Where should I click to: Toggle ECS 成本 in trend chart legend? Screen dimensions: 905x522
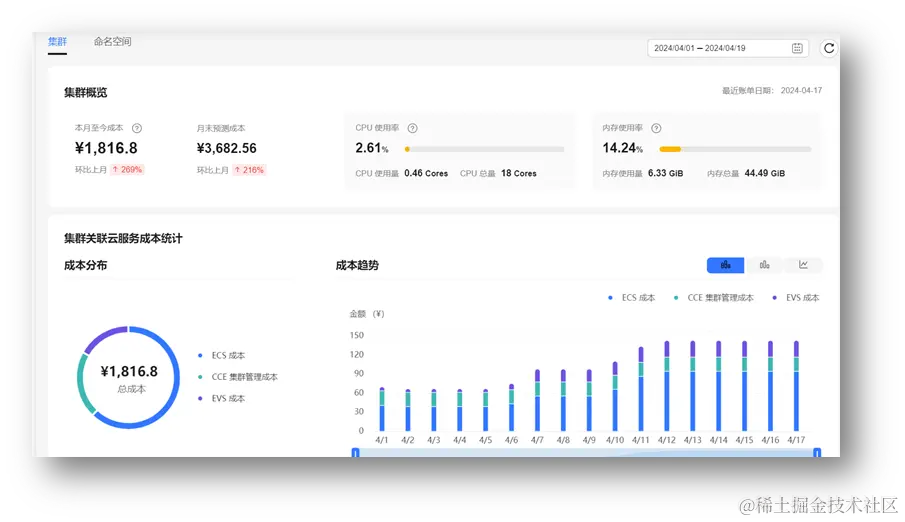click(x=631, y=298)
